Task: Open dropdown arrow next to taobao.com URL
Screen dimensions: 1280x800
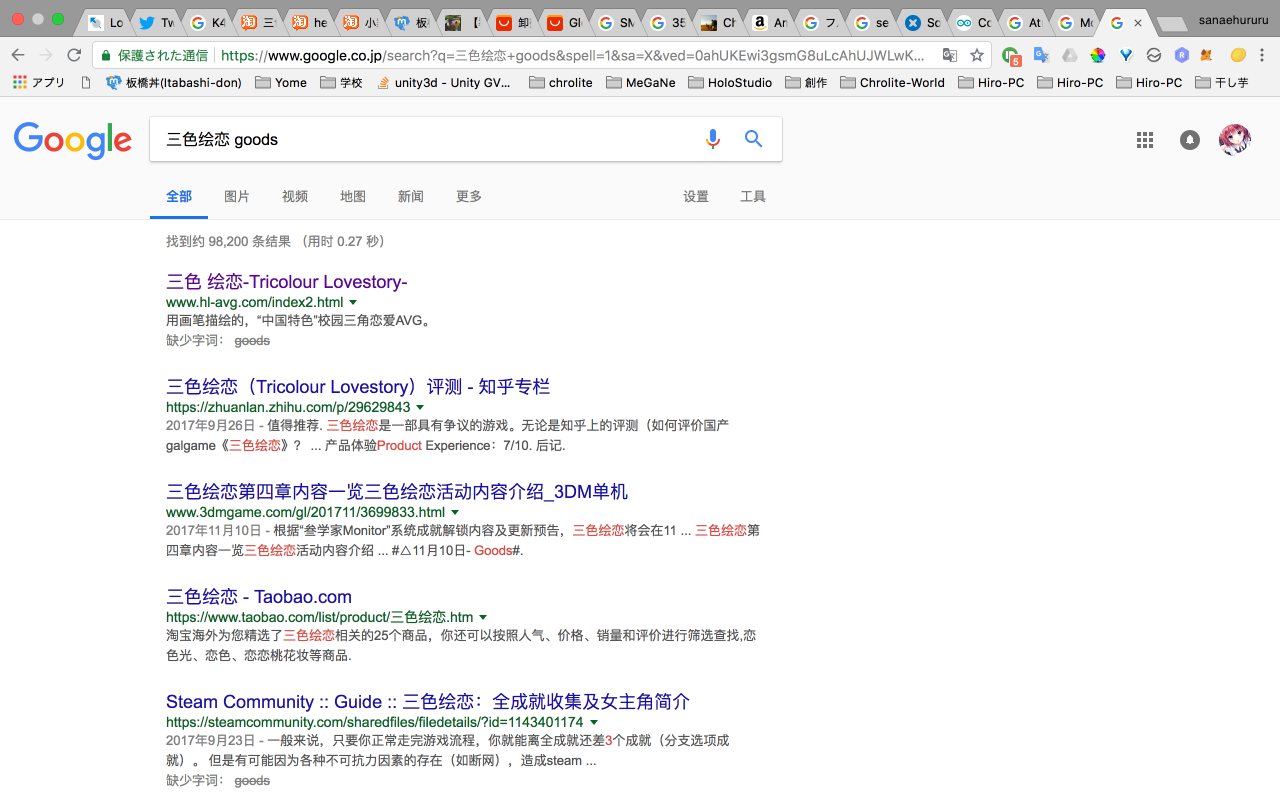Action: (x=483, y=617)
